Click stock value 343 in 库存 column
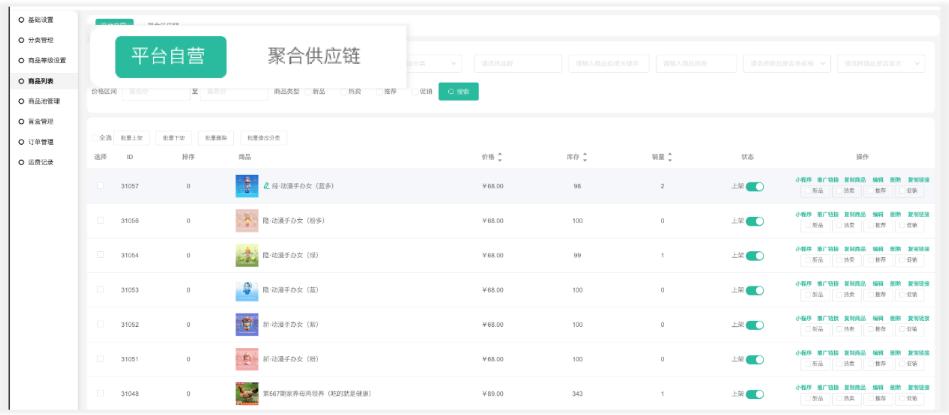Viewport: 949px width, 415px height. tap(577, 394)
